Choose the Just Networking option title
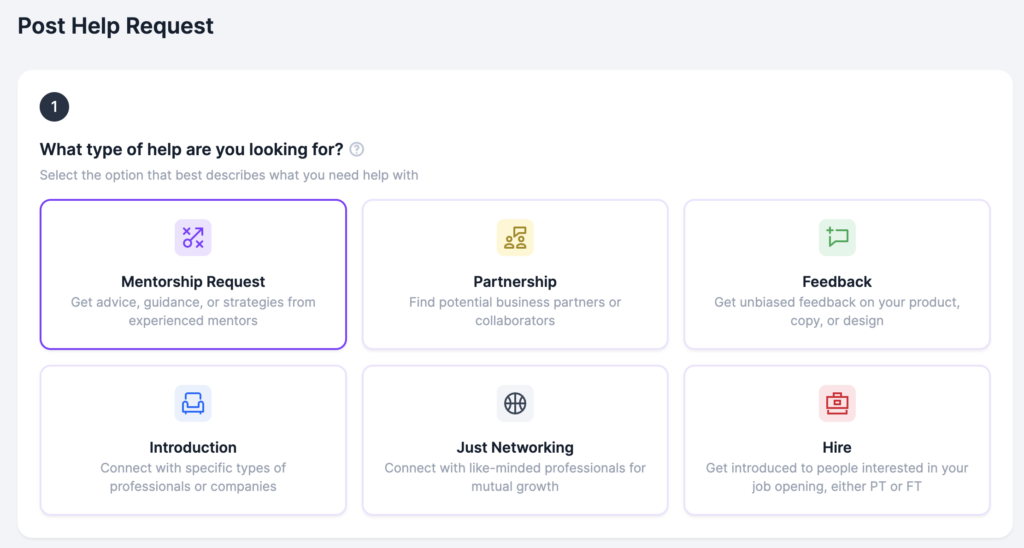1024x548 pixels. pos(515,447)
